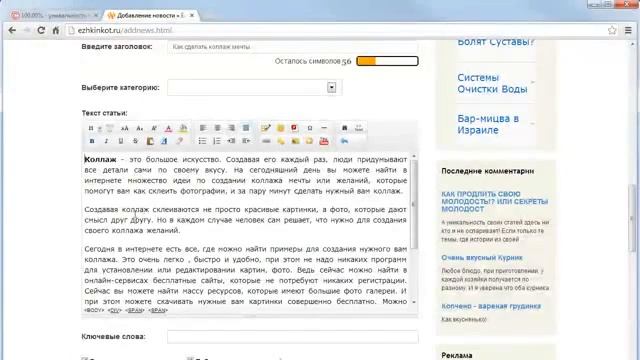Open find with the binoculars icon
Image resolution: width=640 pixels, height=360 pixels.
coord(344,128)
